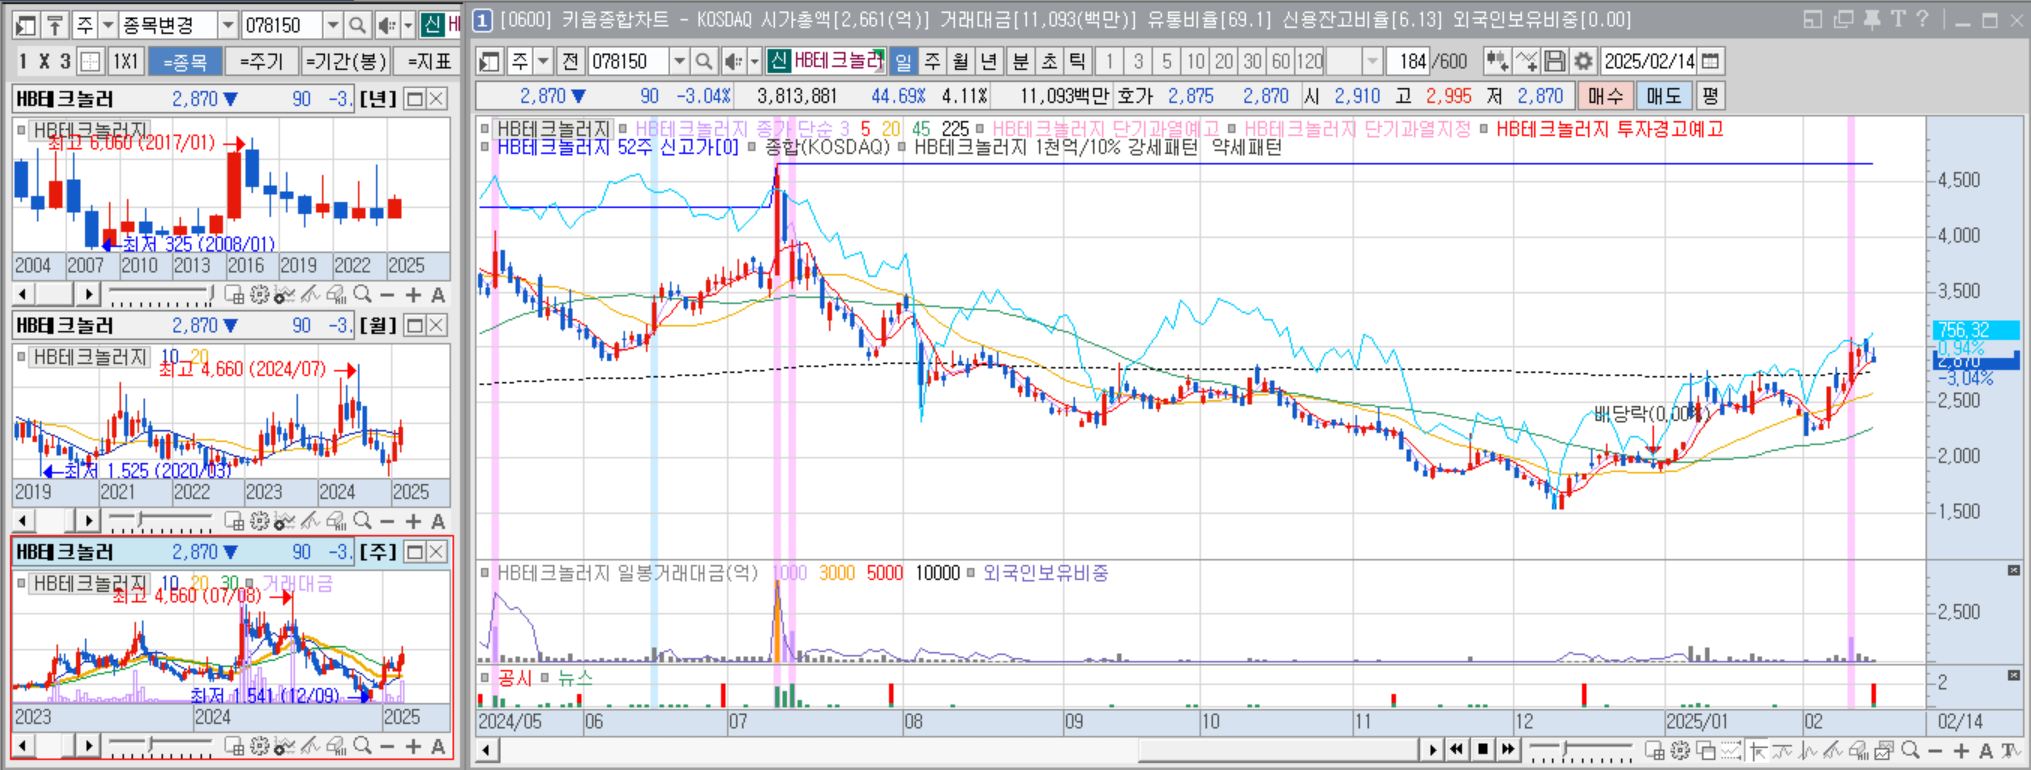
Task: Click the speaker sound icon in main chart toolbar
Action: point(733,62)
